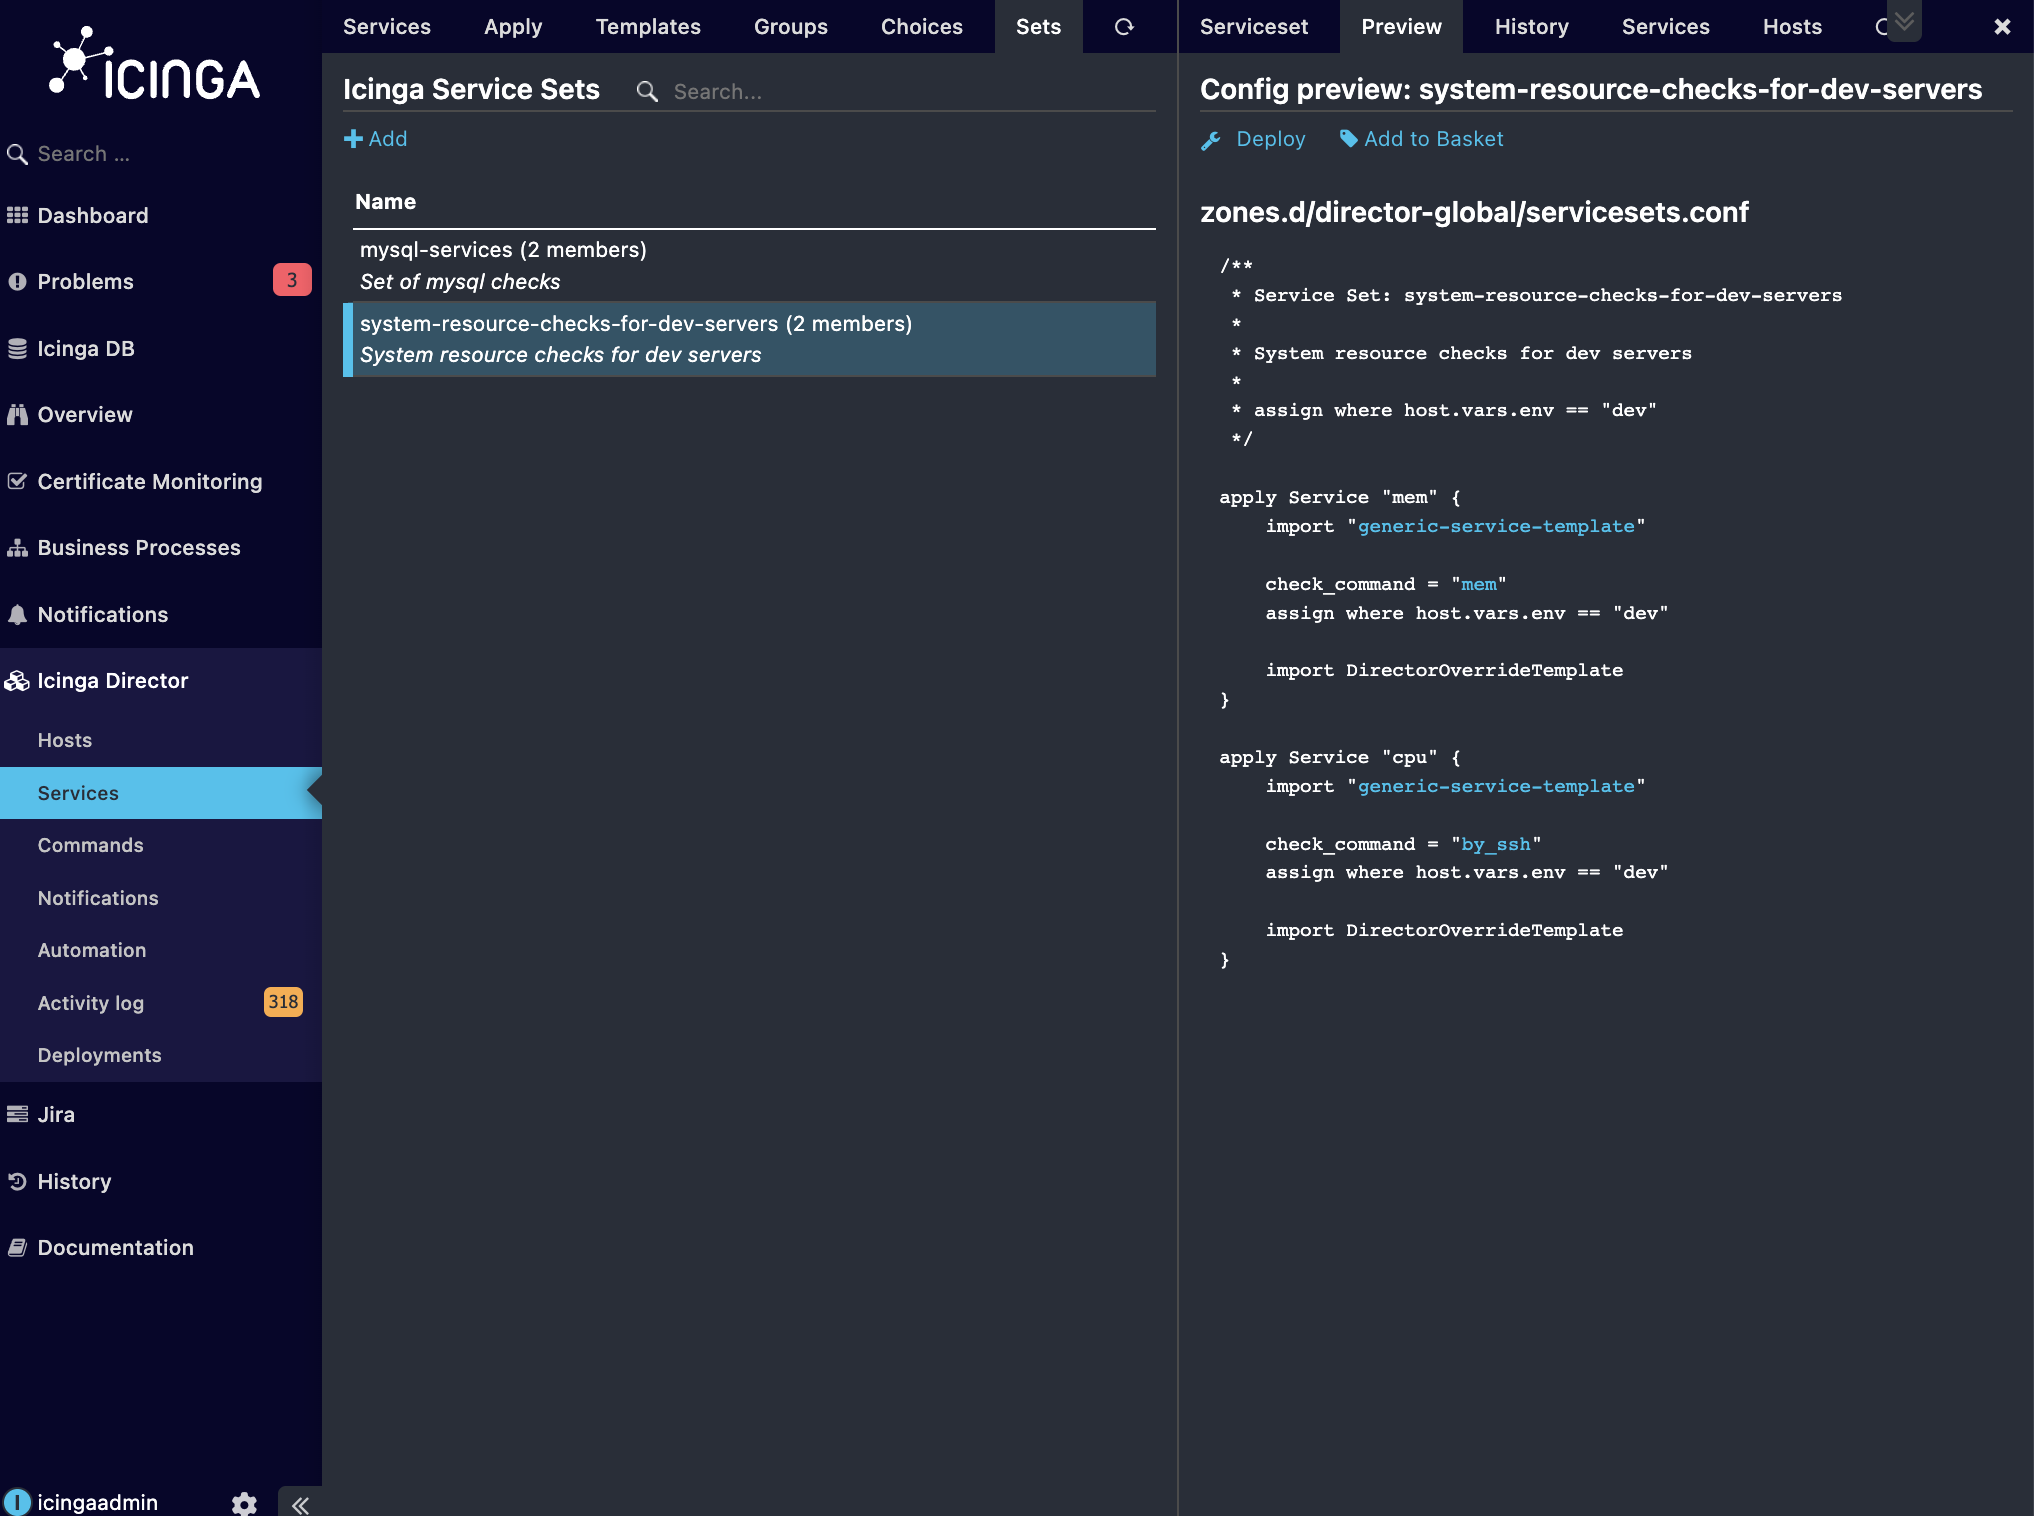Collapse the sidebar with double-chevron
Screen dimensions: 2034x1516
pyautogui.click(x=300, y=1504)
